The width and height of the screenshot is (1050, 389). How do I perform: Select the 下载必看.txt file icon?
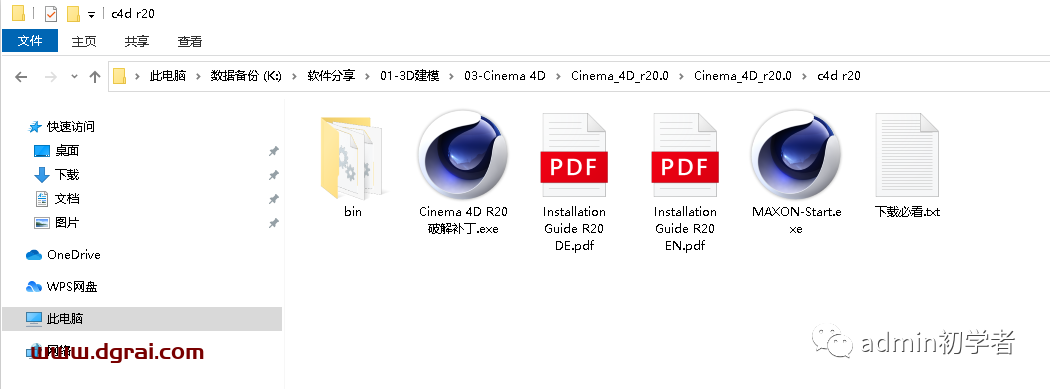(x=907, y=155)
